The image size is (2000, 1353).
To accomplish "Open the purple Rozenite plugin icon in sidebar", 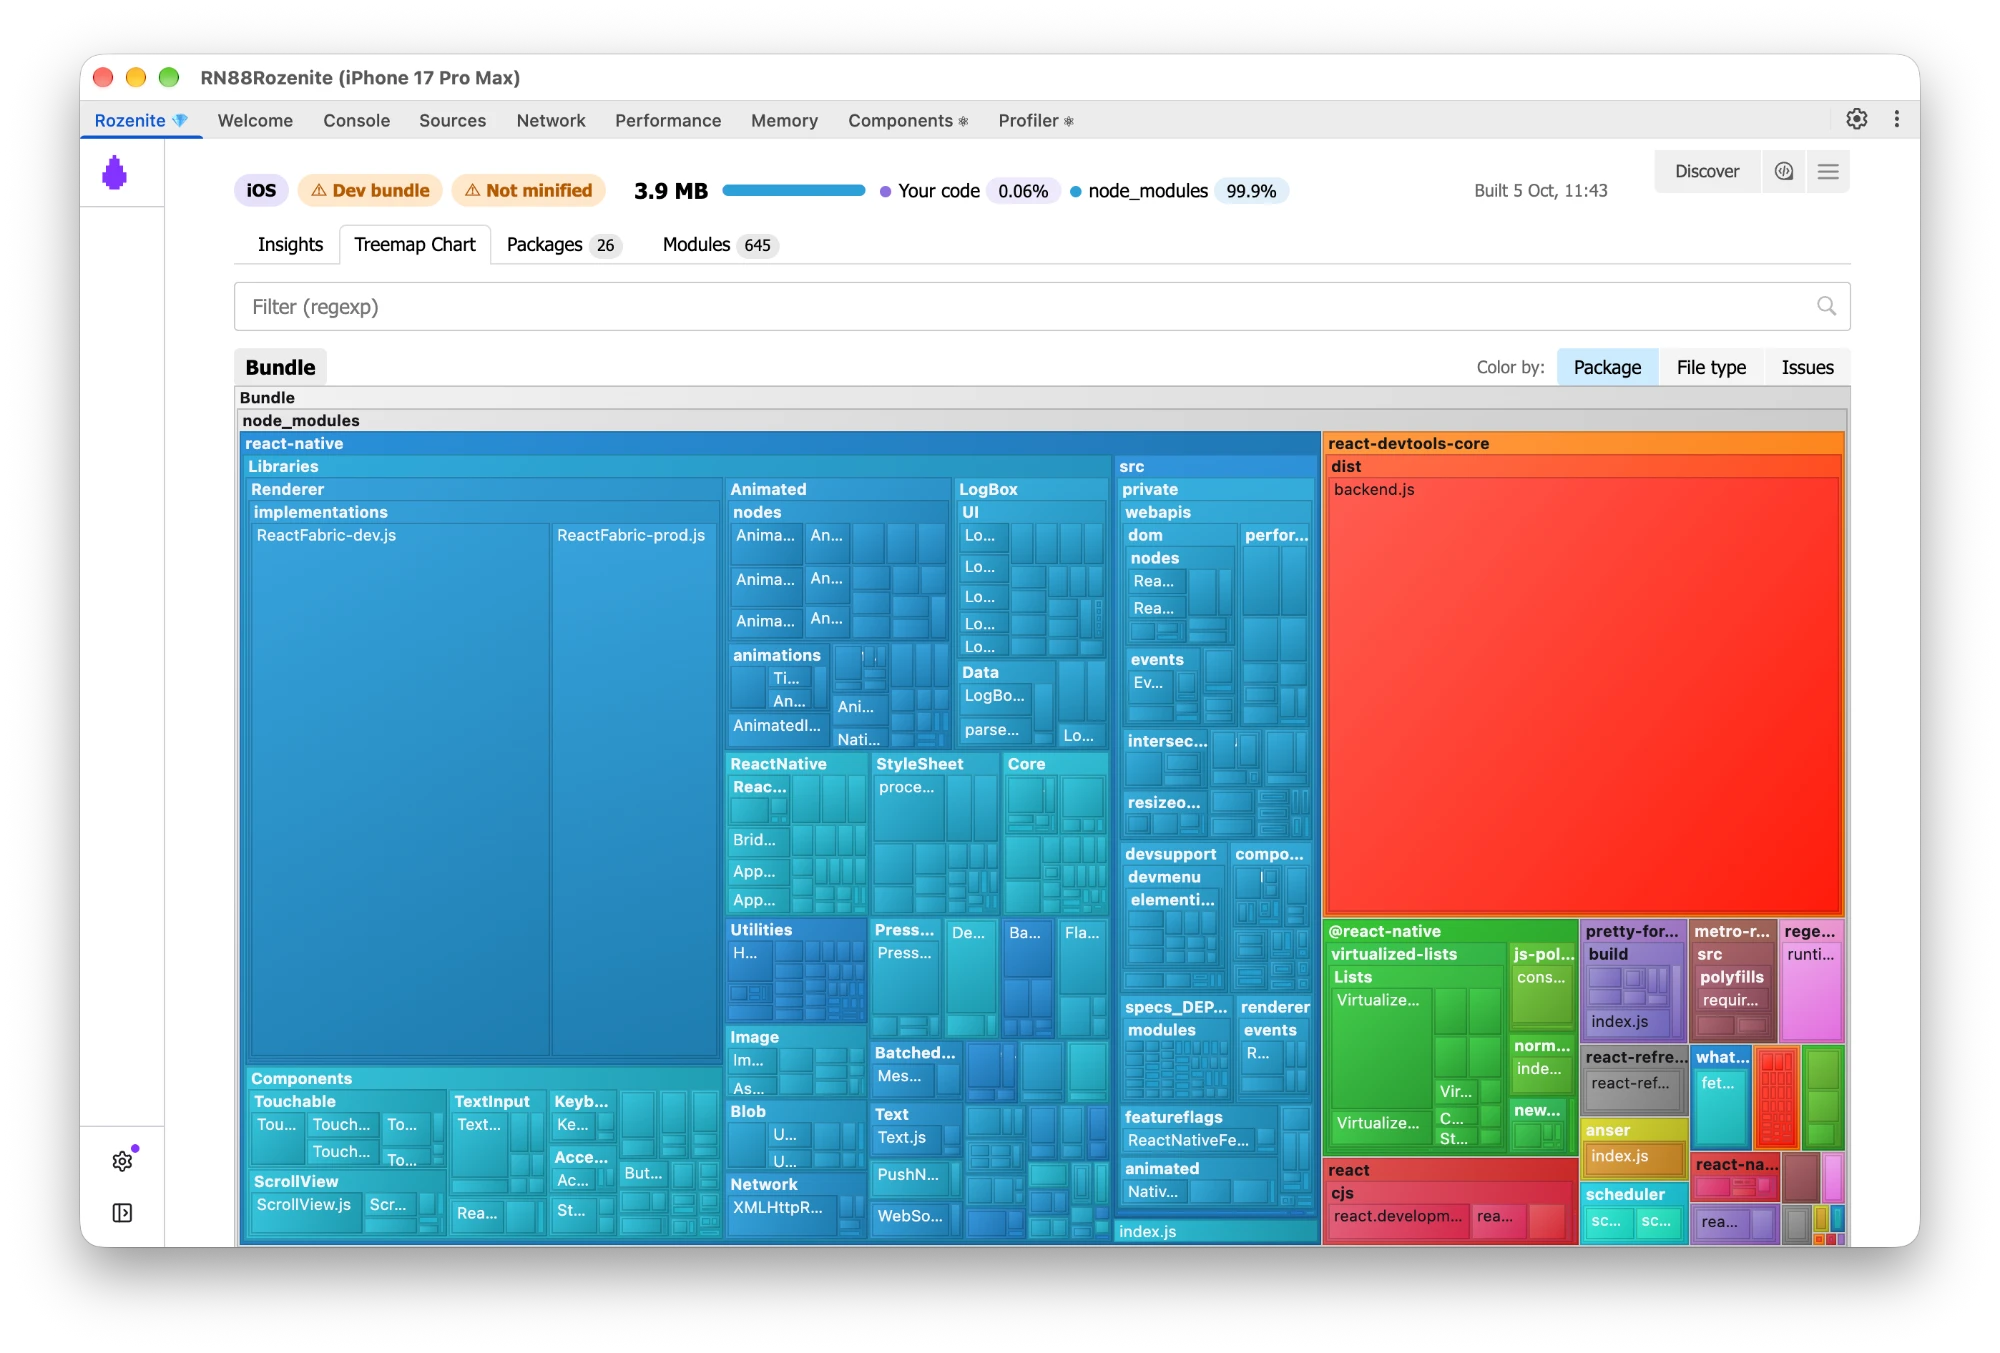I will click(x=115, y=173).
